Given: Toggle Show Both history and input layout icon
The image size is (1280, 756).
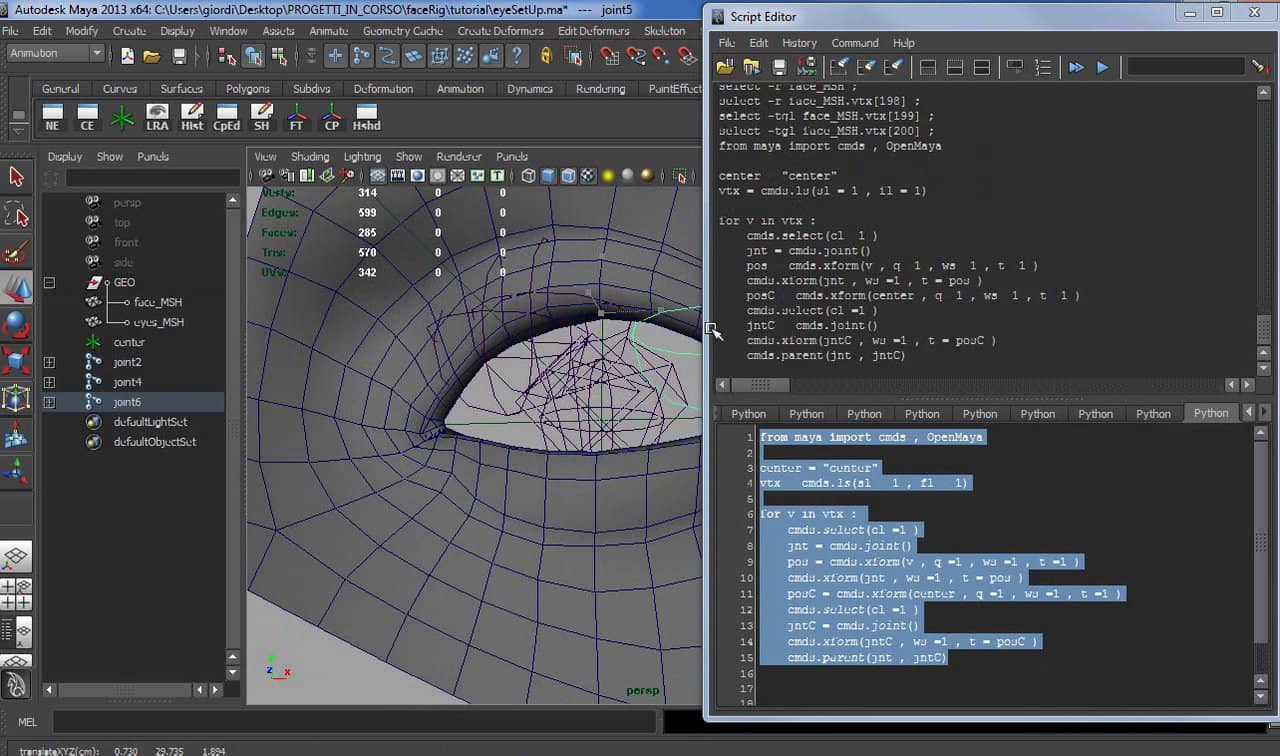Looking at the screenshot, I should (981, 67).
